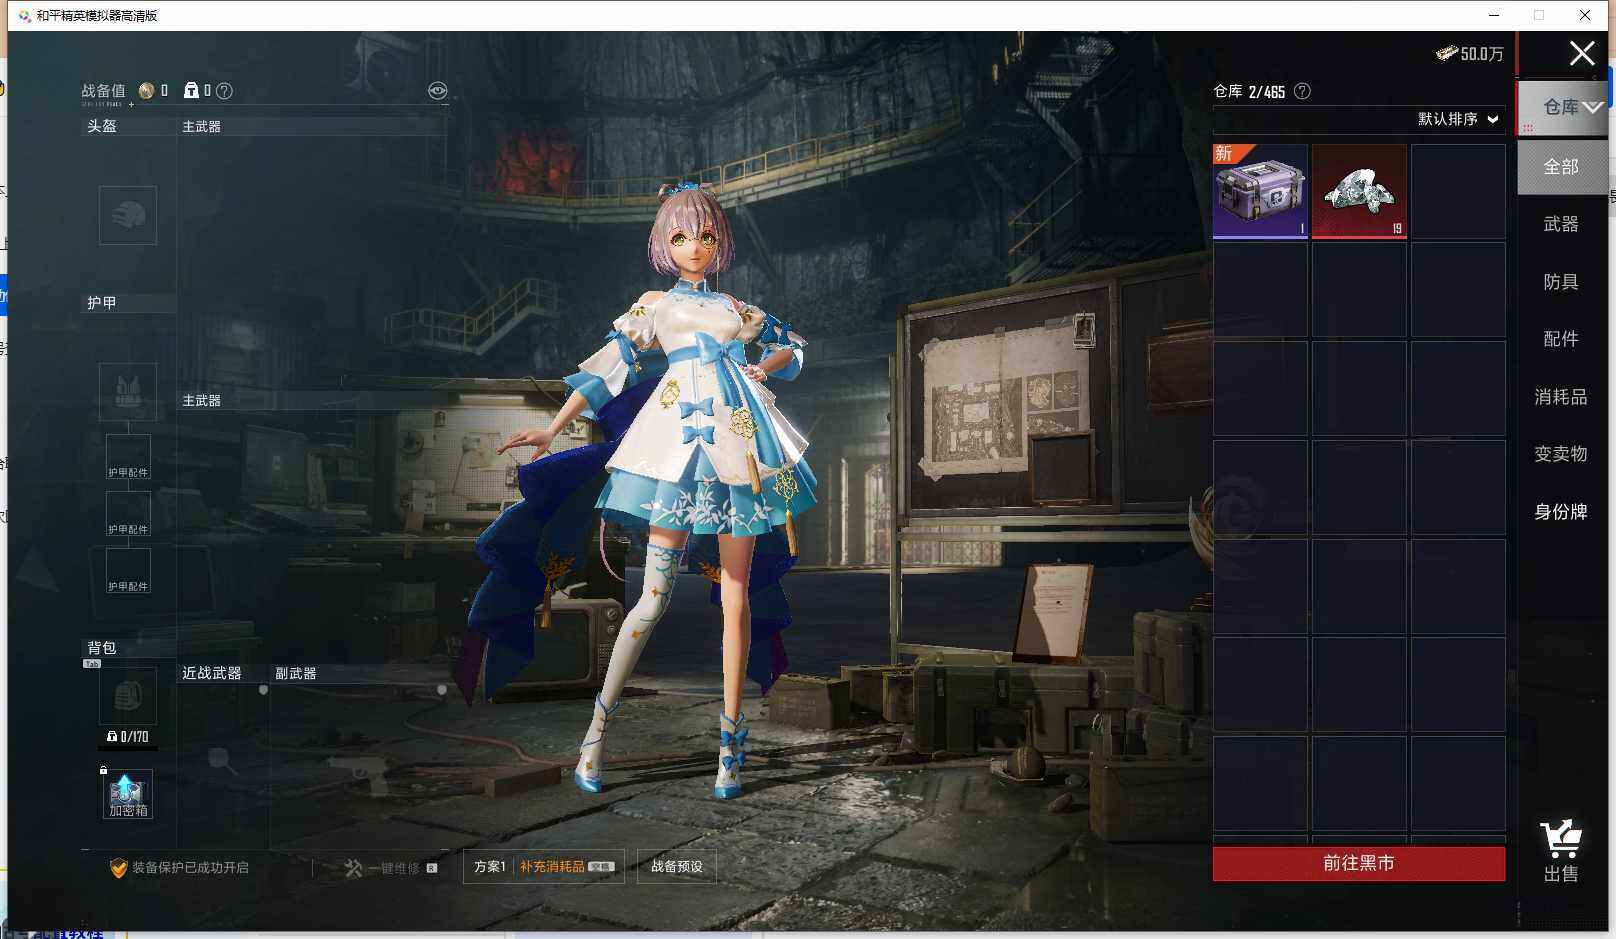1616x939 pixels.
Task: Switch to the 消耗品 category tab
Action: point(1561,397)
